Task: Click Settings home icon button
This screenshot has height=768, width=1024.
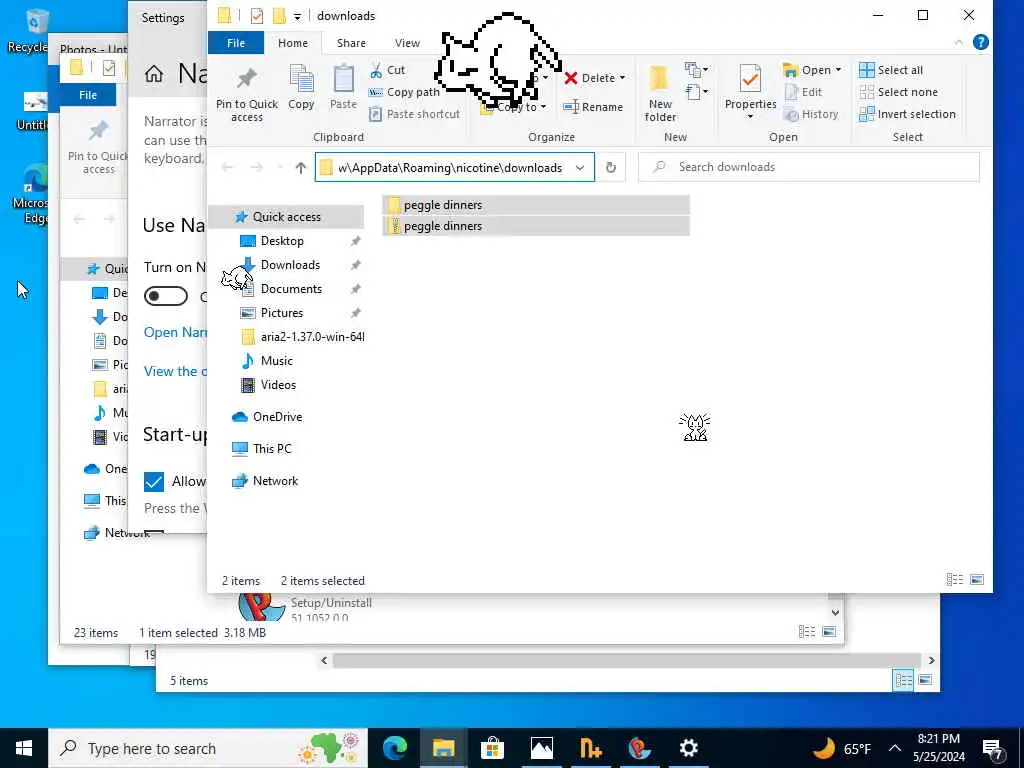Action: (x=154, y=73)
